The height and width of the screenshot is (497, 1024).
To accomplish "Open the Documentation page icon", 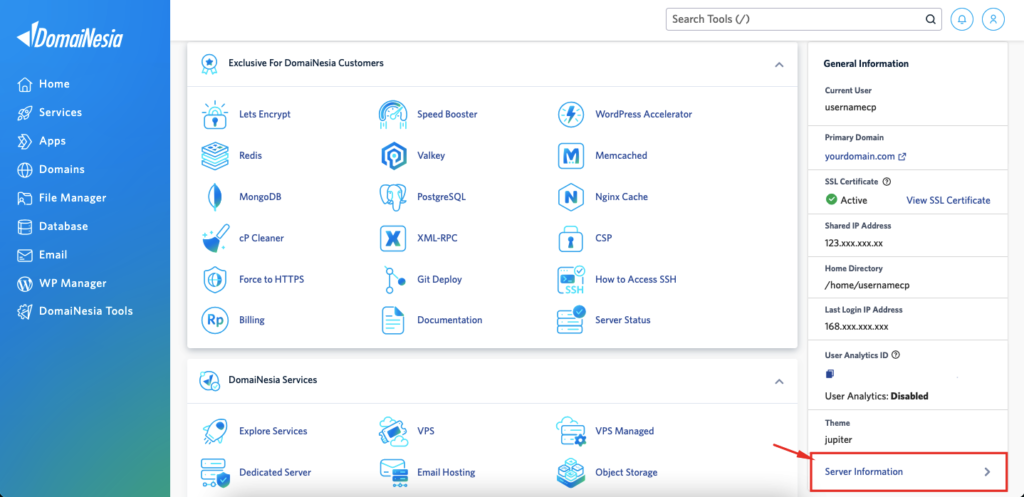I will tap(393, 321).
